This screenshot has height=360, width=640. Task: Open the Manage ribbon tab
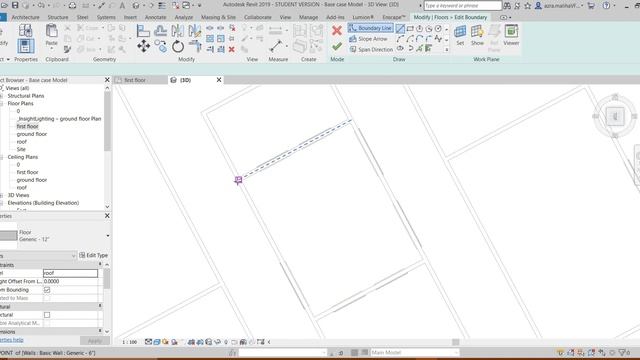tap(309, 17)
